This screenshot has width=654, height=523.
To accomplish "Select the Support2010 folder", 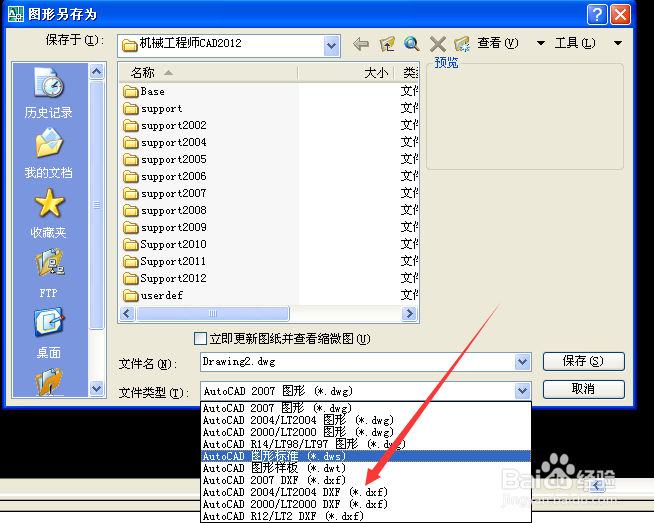I will (x=165, y=245).
